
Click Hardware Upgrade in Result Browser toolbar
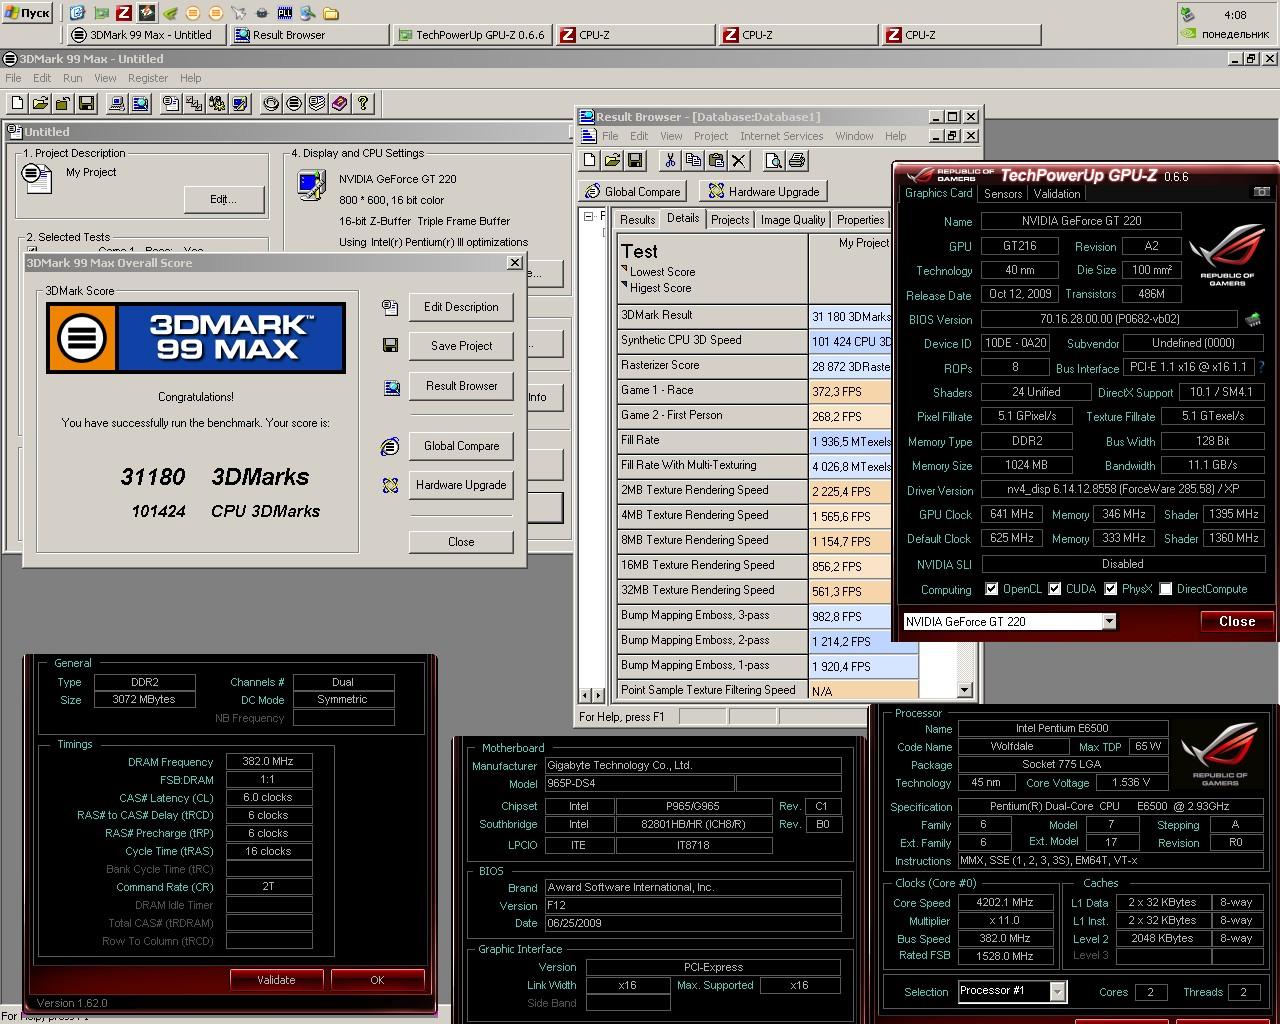pyautogui.click(x=763, y=191)
